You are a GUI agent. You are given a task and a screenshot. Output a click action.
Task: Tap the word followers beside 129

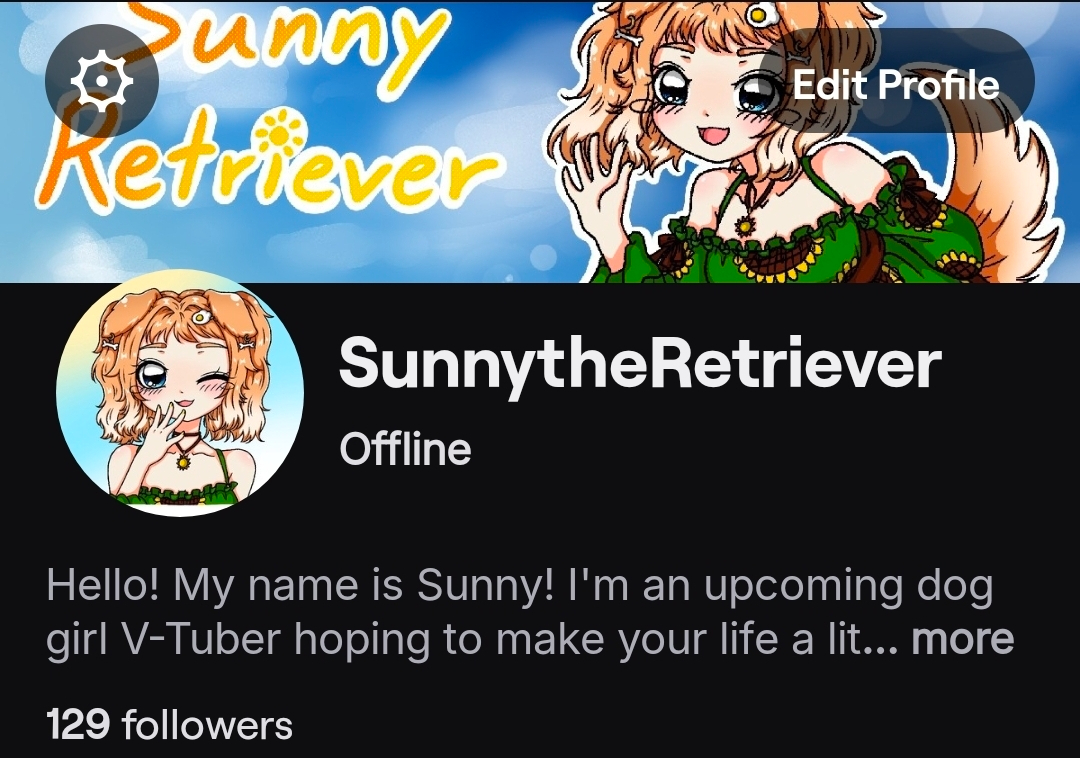pos(207,725)
